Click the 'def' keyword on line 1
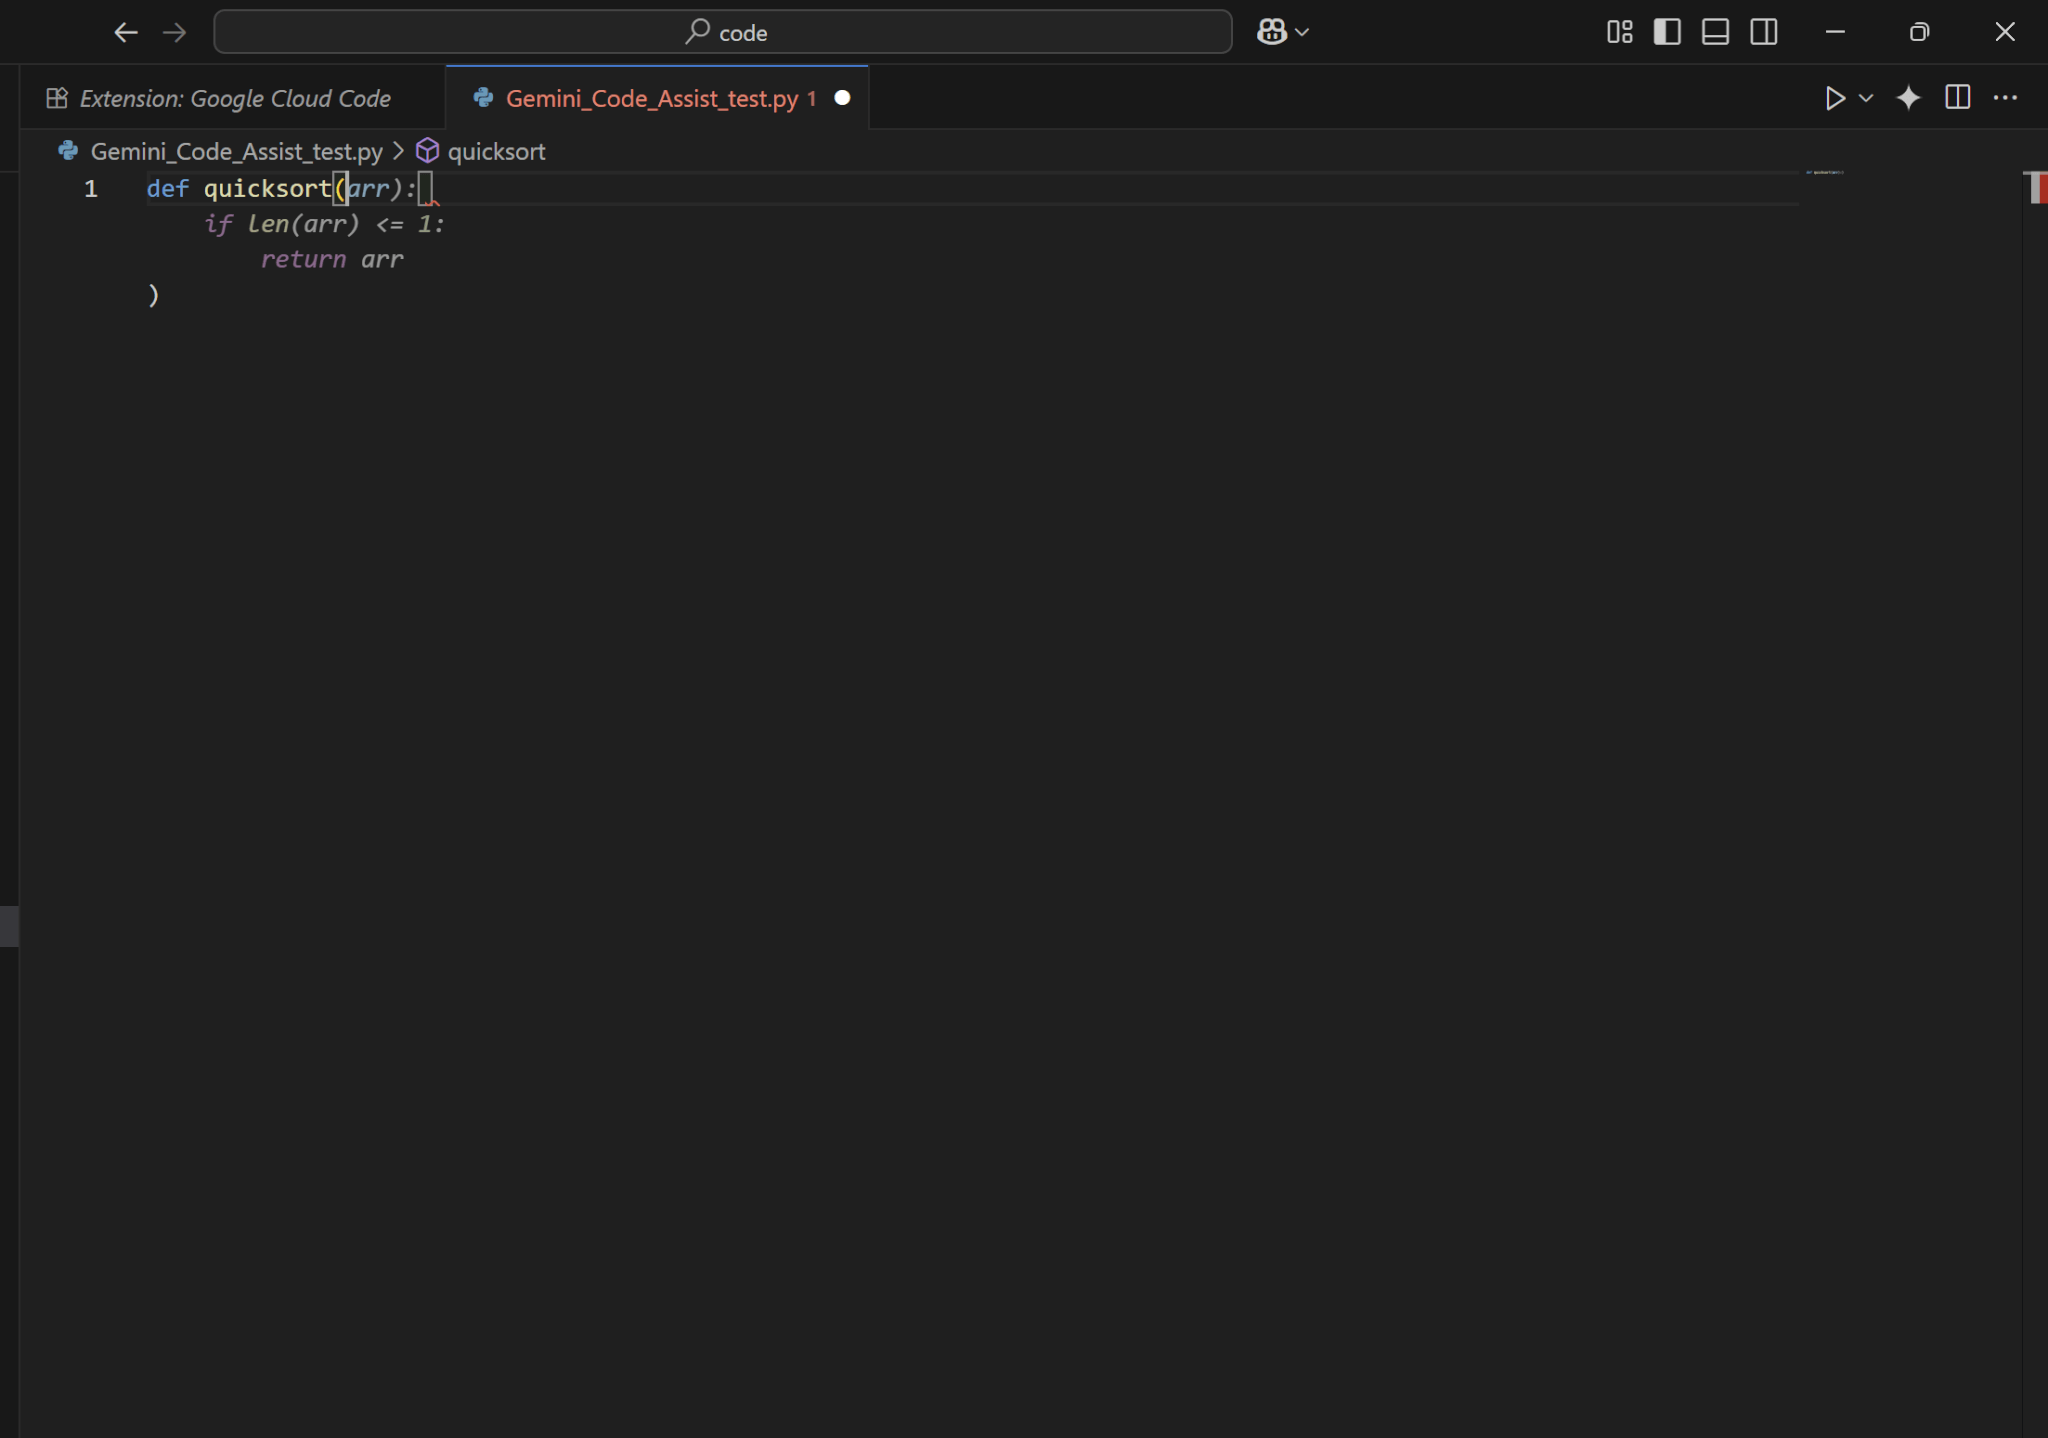Image resolution: width=2048 pixels, height=1438 pixels. point(167,189)
